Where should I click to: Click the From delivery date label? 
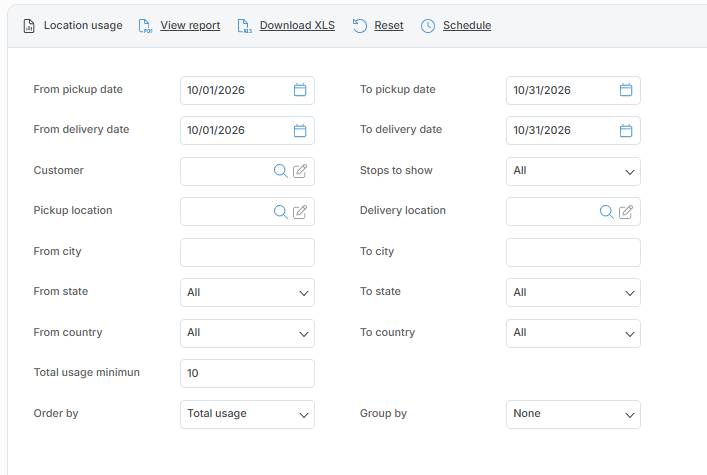point(81,129)
